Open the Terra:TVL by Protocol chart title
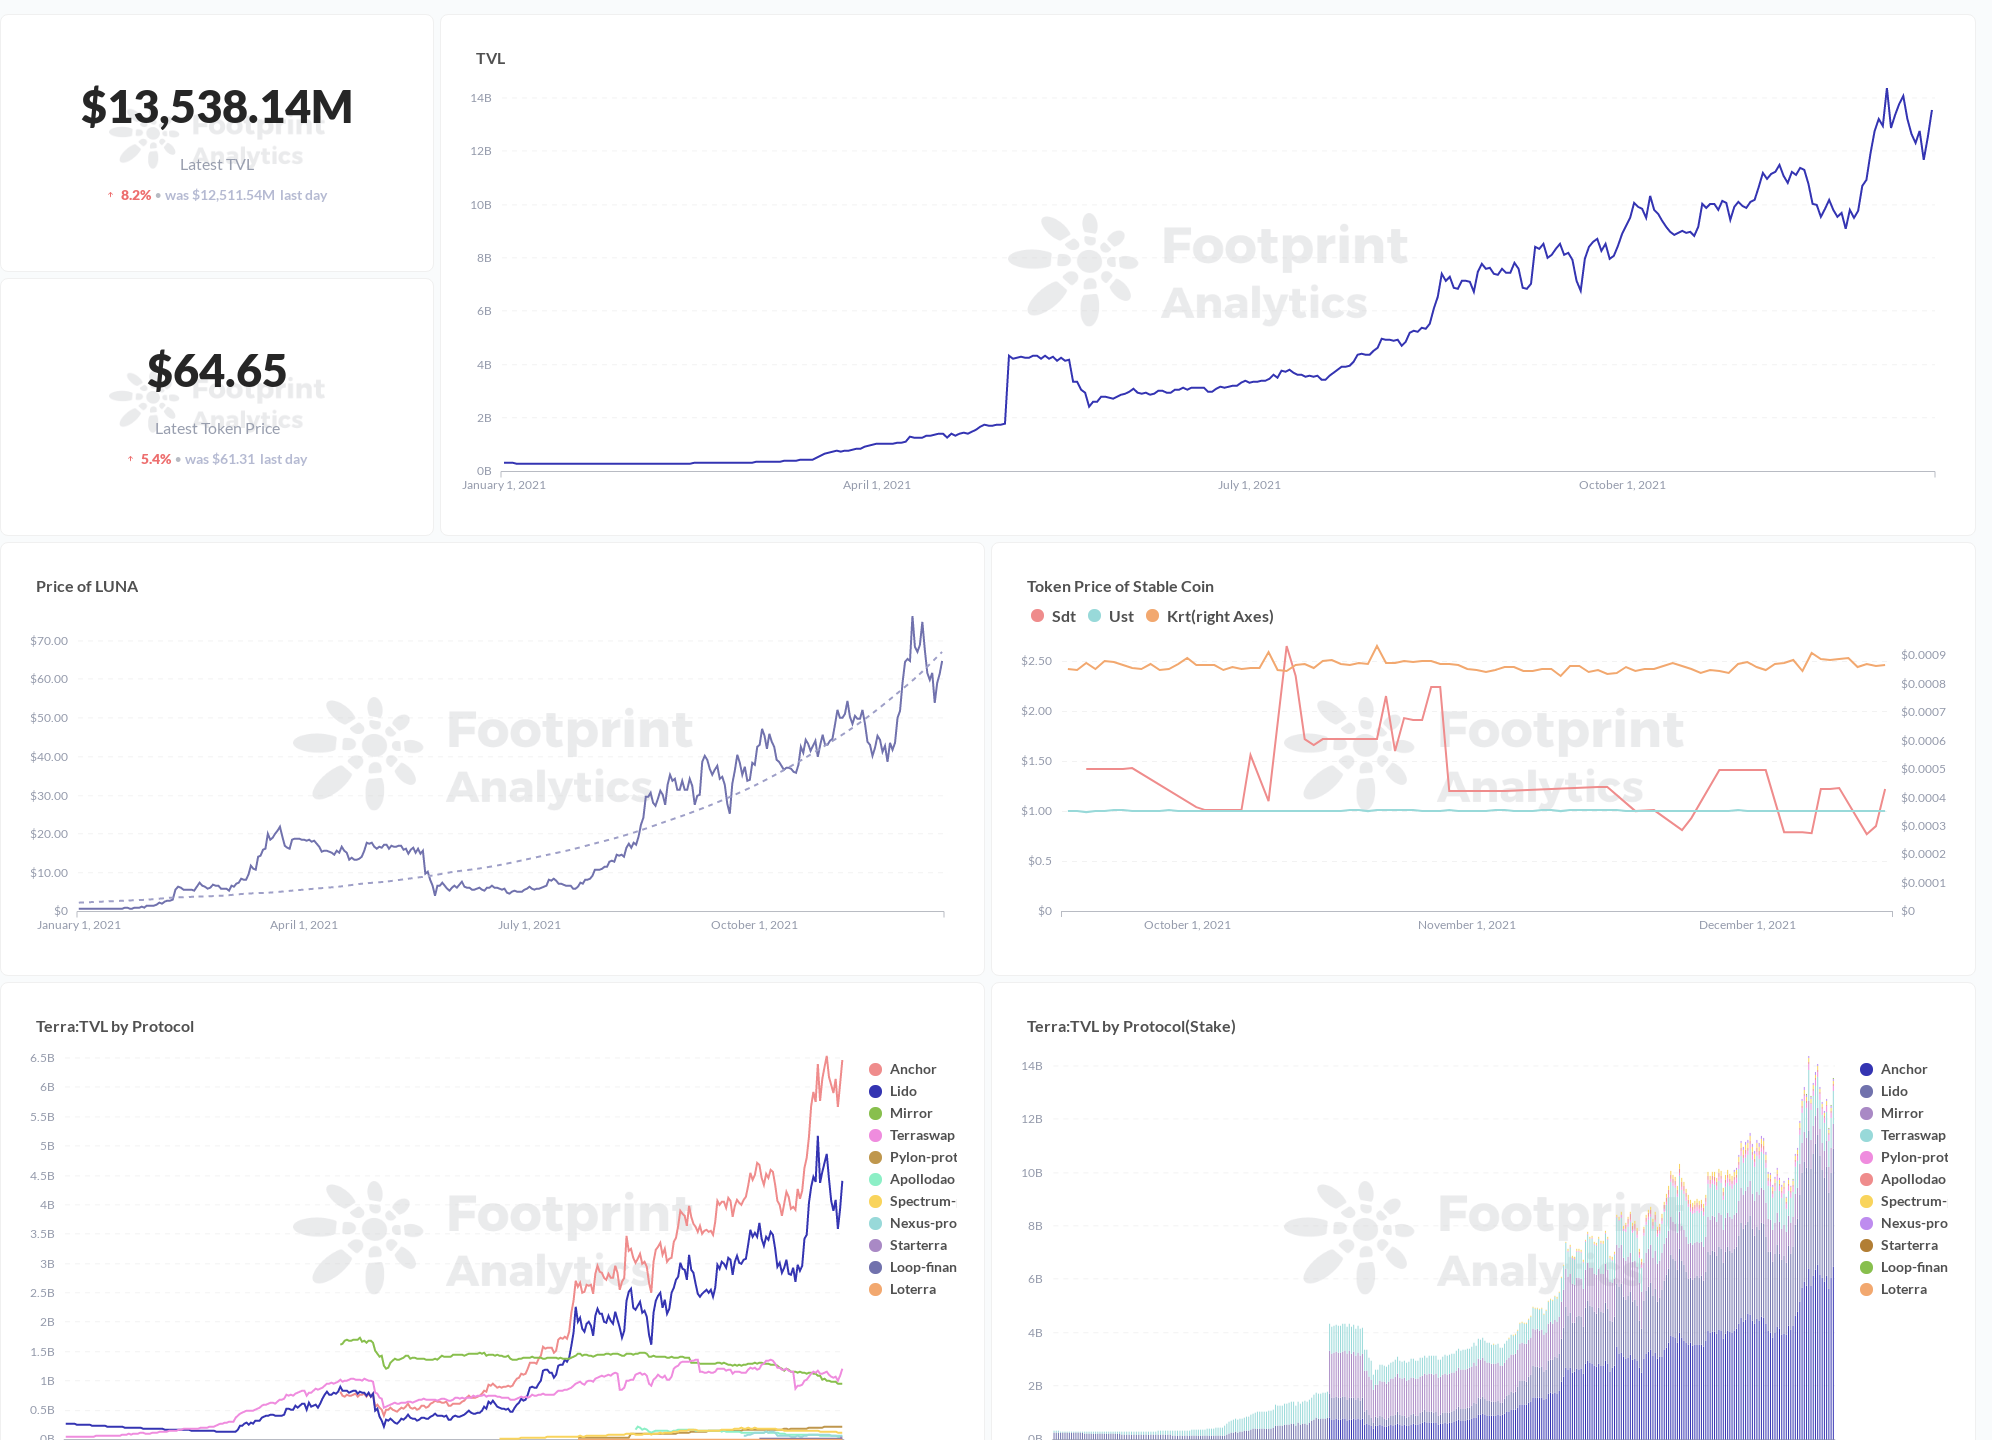 (x=115, y=1026)
